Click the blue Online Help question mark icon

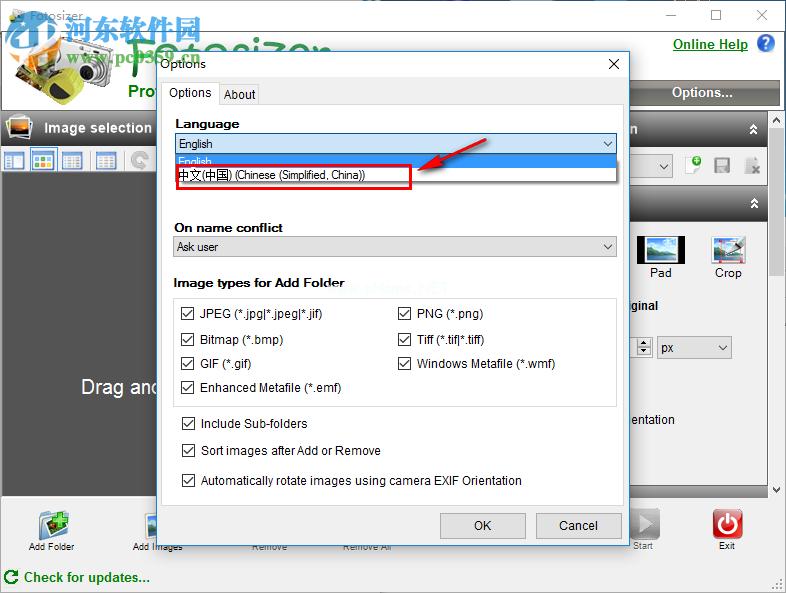tap(766, 43)
